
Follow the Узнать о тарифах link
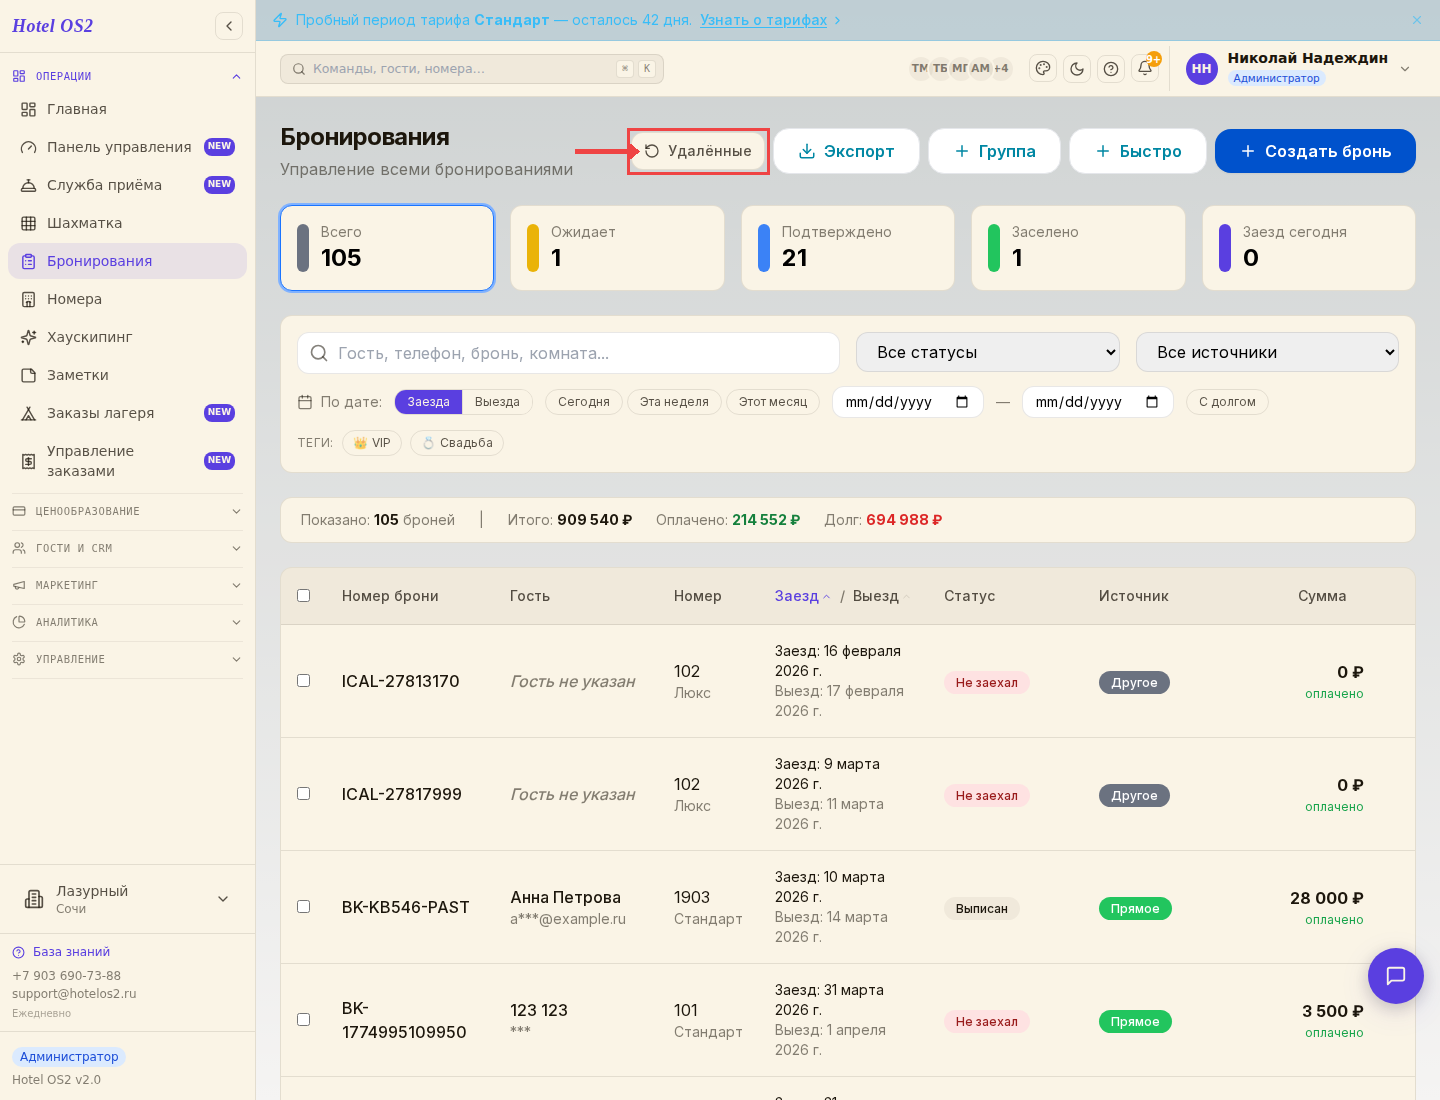coord(764,20)
